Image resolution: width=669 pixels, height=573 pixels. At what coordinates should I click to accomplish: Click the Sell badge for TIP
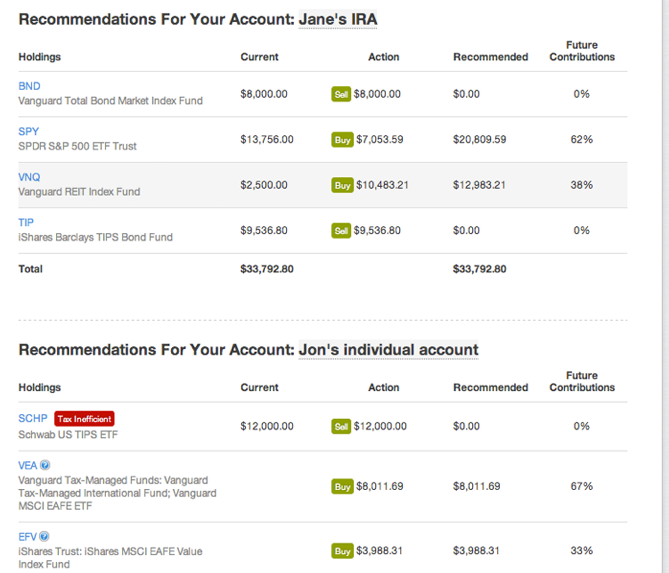click(341, 230)
